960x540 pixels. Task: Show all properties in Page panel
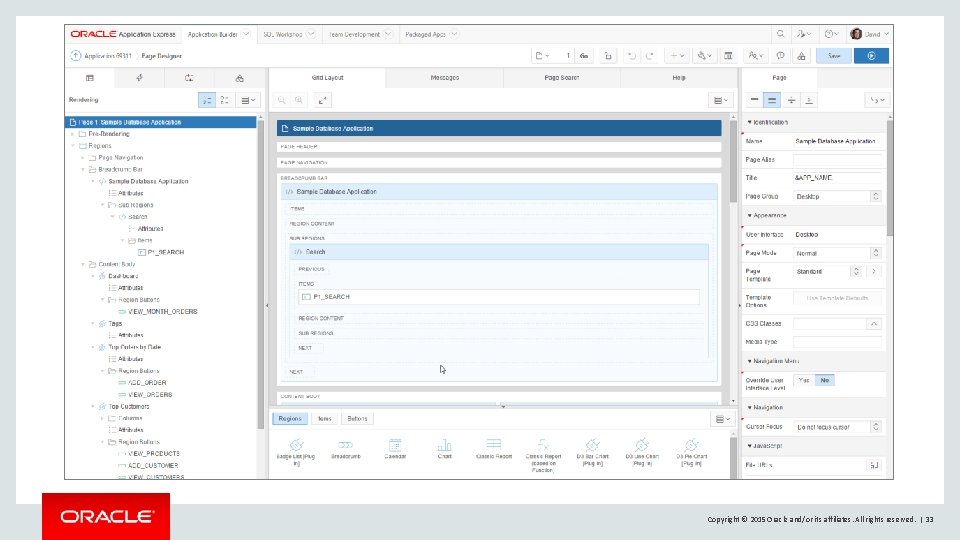point(772,100)
